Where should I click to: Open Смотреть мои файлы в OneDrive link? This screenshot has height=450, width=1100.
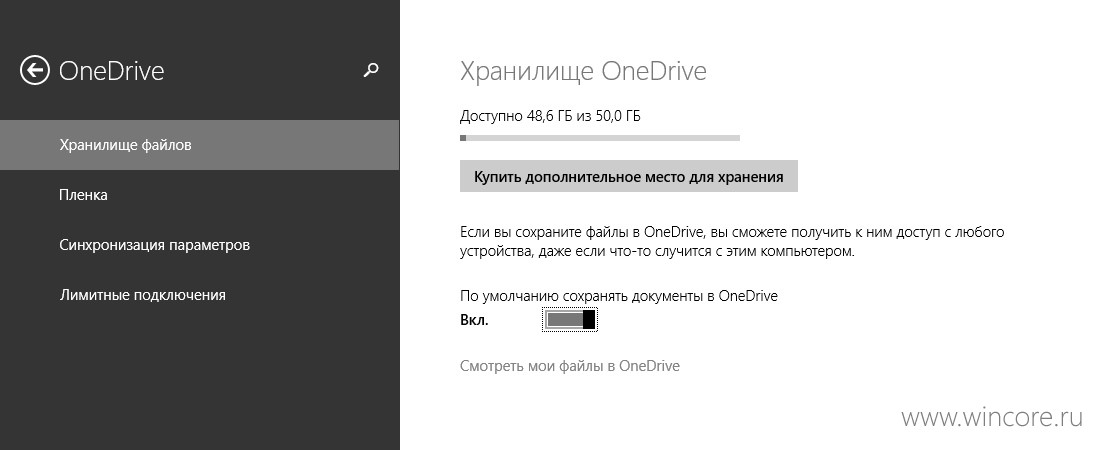pyautogui.click(x=570, y=366)
